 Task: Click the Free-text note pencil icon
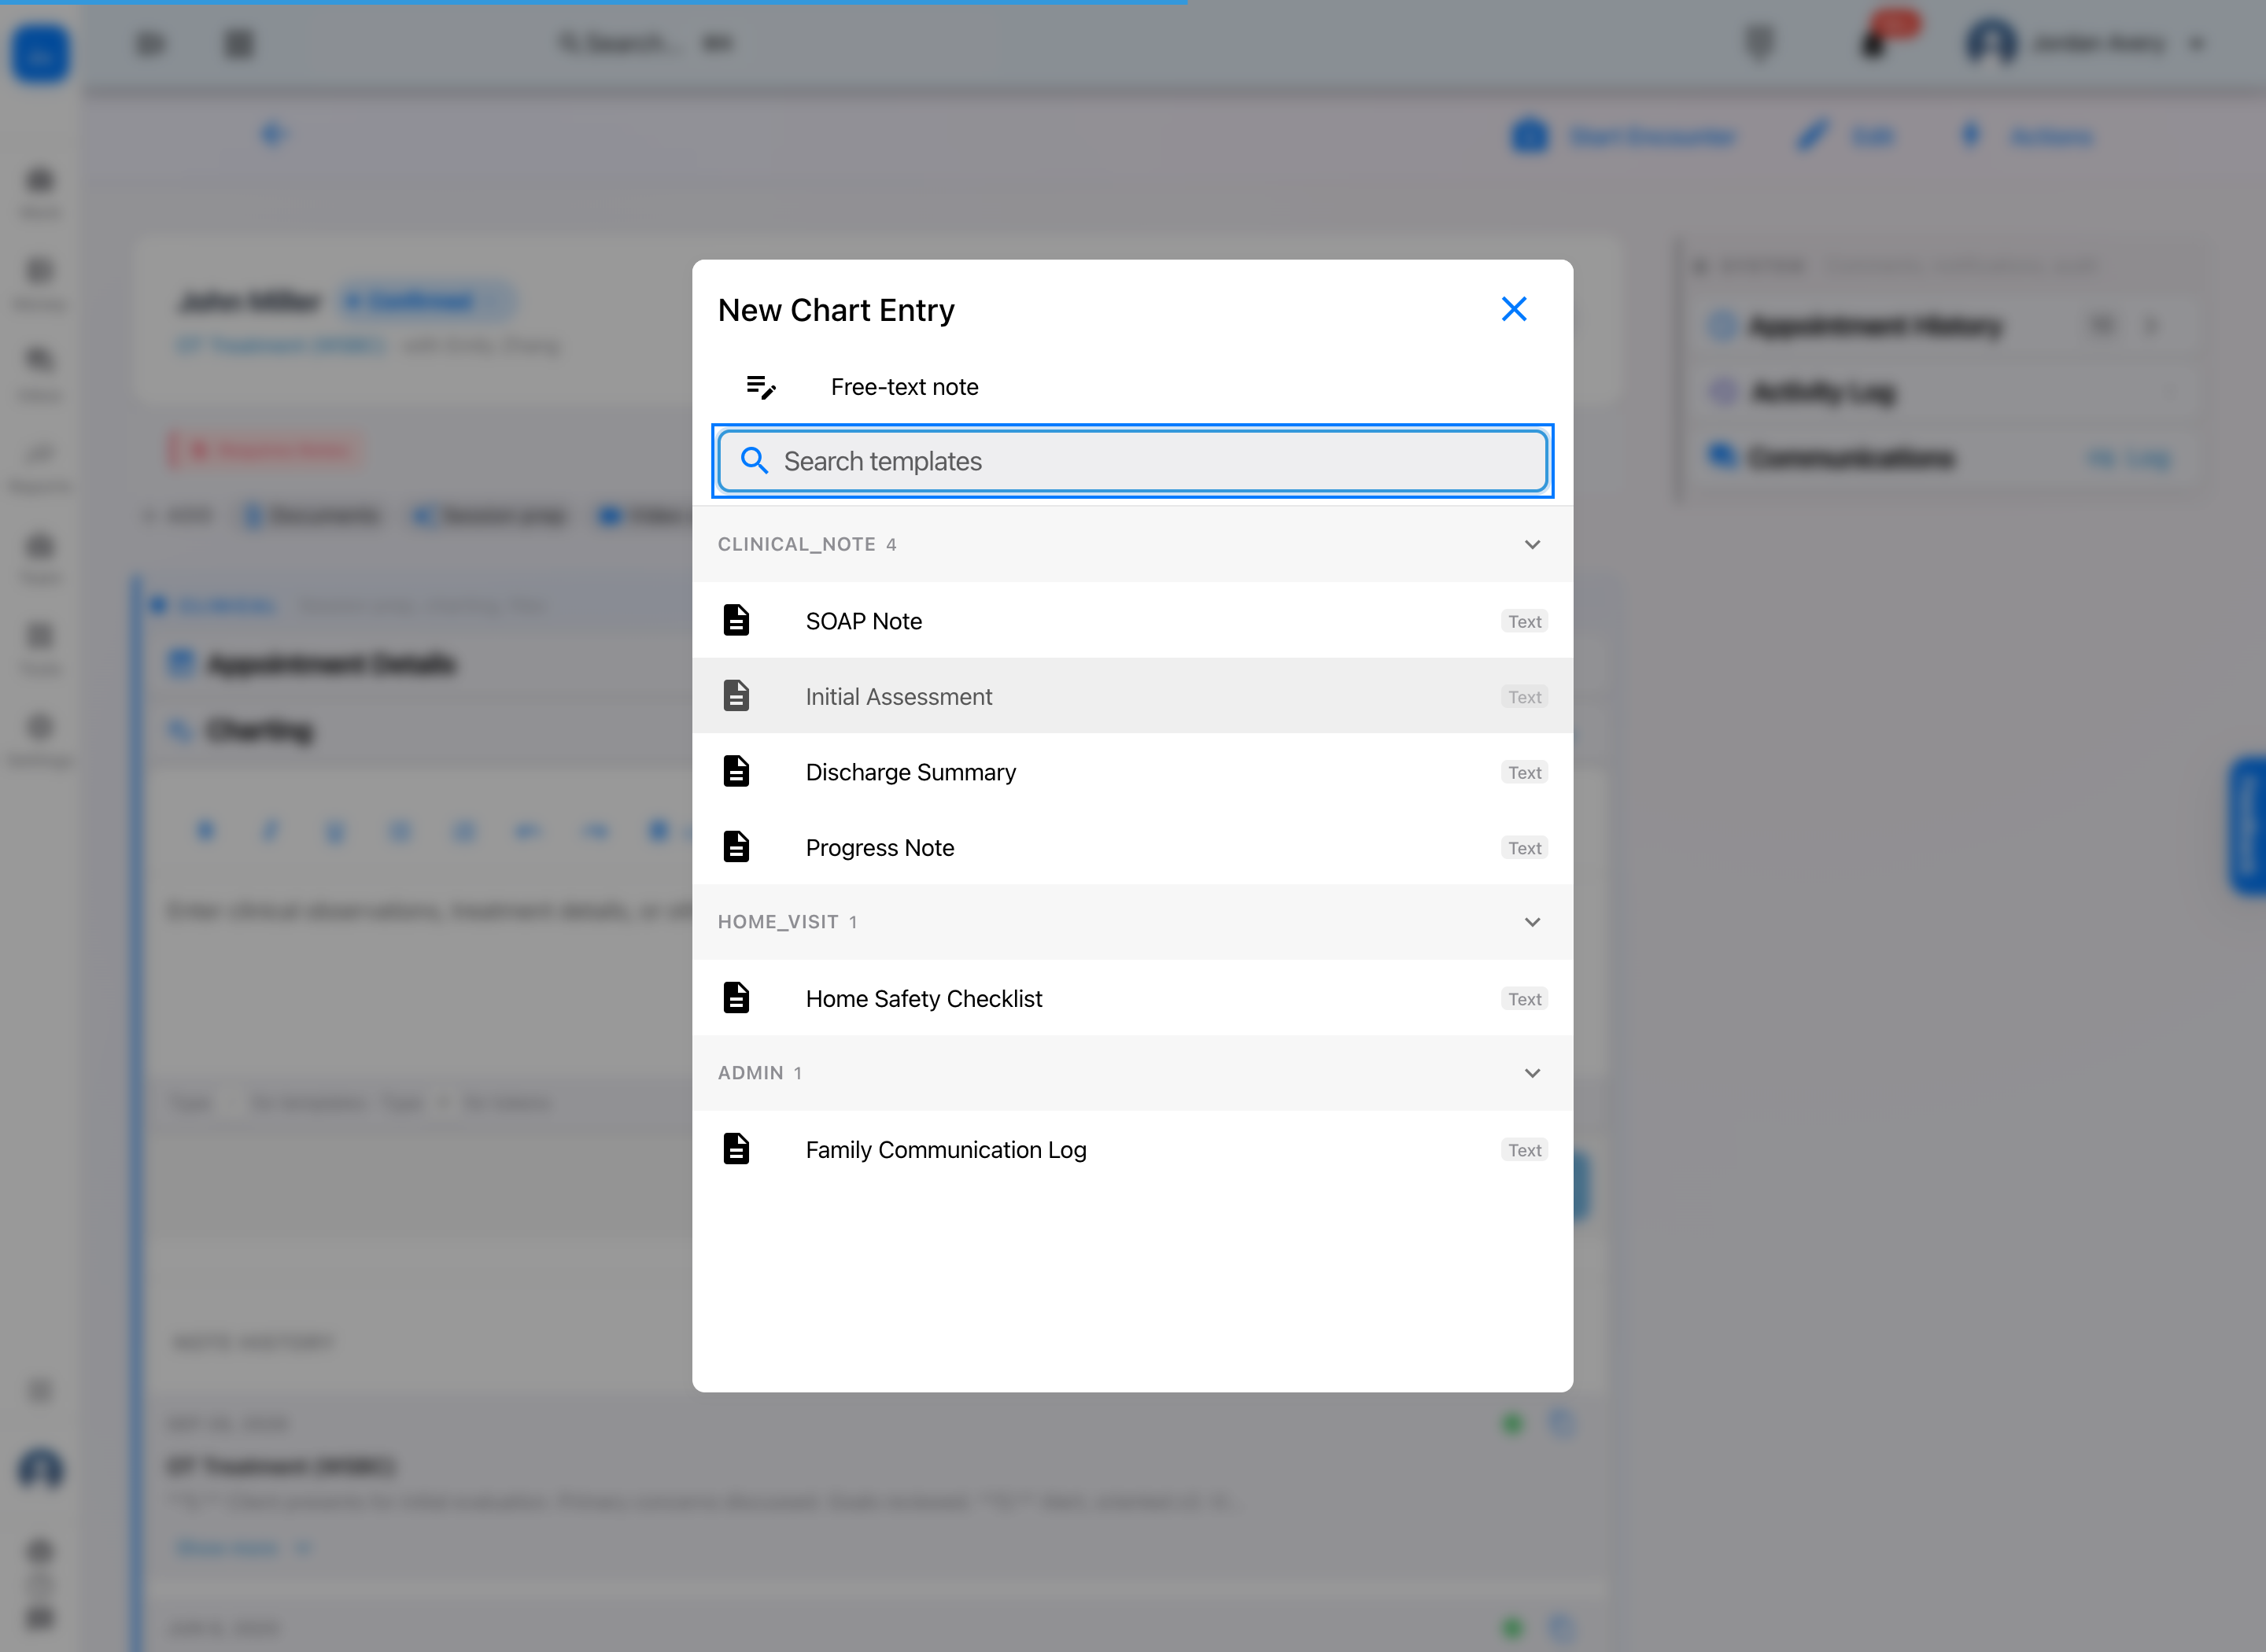[x=761, y=387]
